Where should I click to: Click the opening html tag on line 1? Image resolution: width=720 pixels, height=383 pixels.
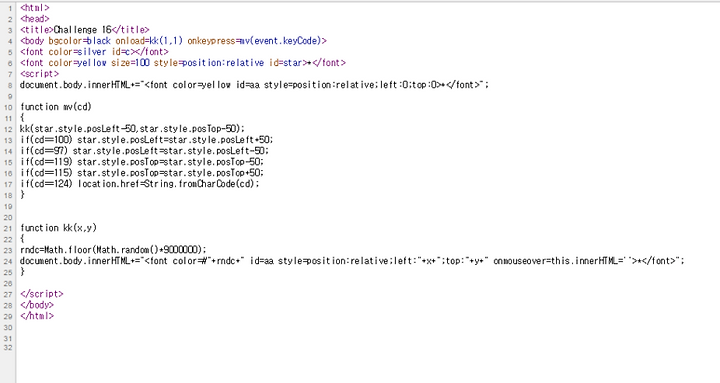coord(34,8)
